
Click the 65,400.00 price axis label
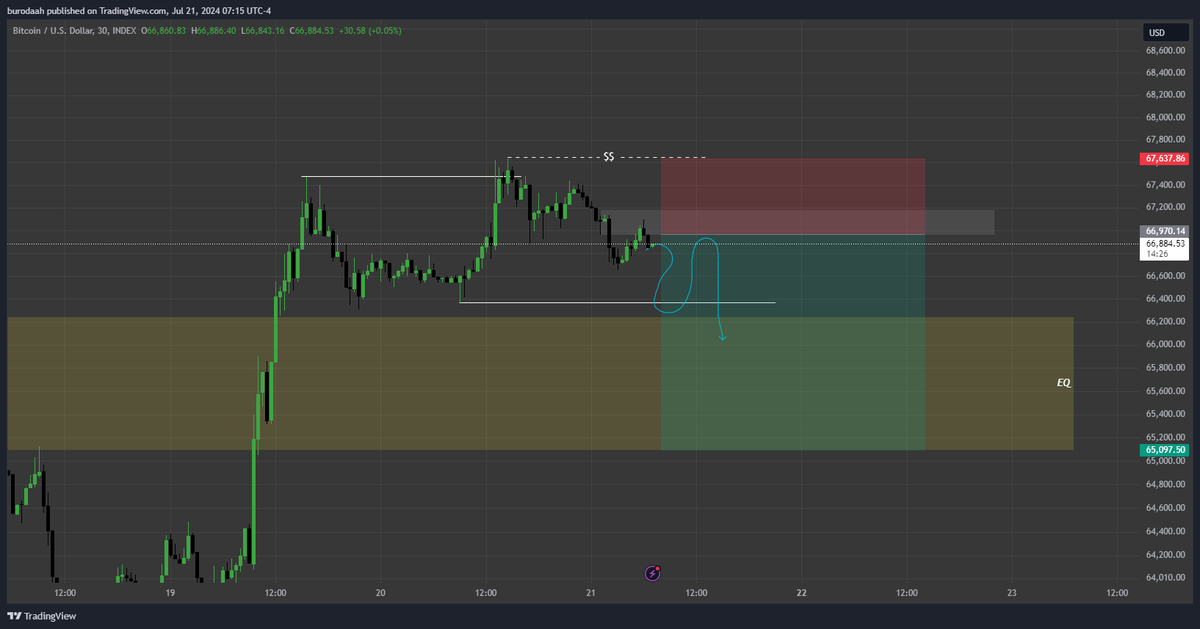pyautogui.click(x=1166, y=414)
